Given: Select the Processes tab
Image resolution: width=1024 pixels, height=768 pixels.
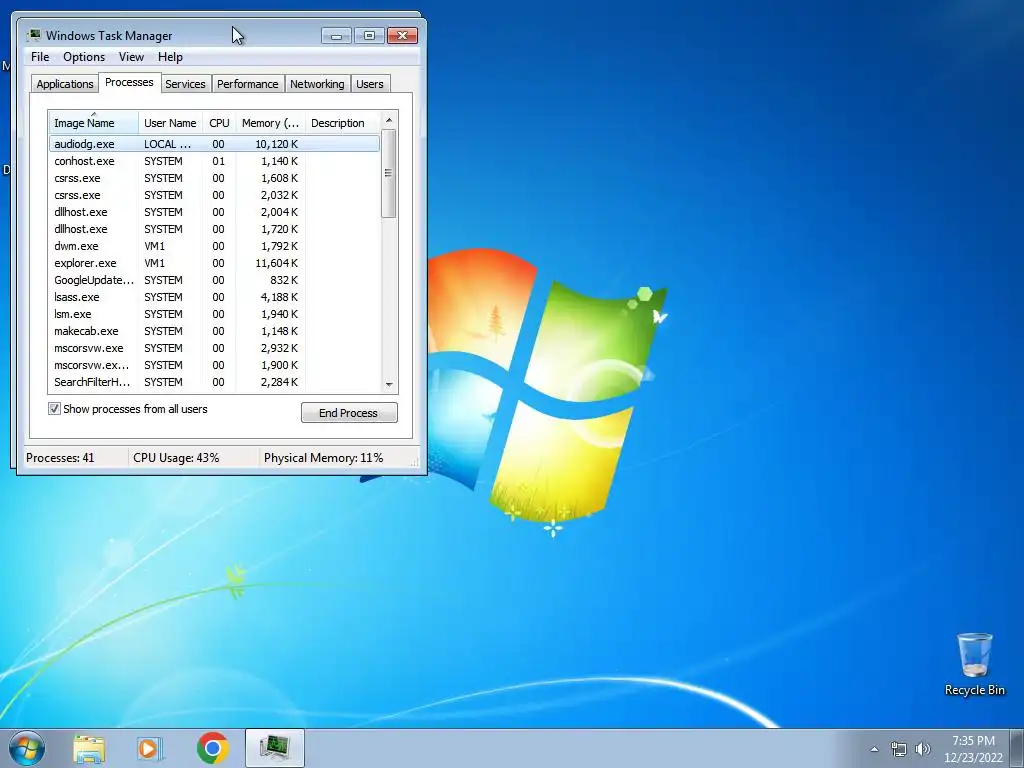Looking at the screenshot, I should 129,82.
